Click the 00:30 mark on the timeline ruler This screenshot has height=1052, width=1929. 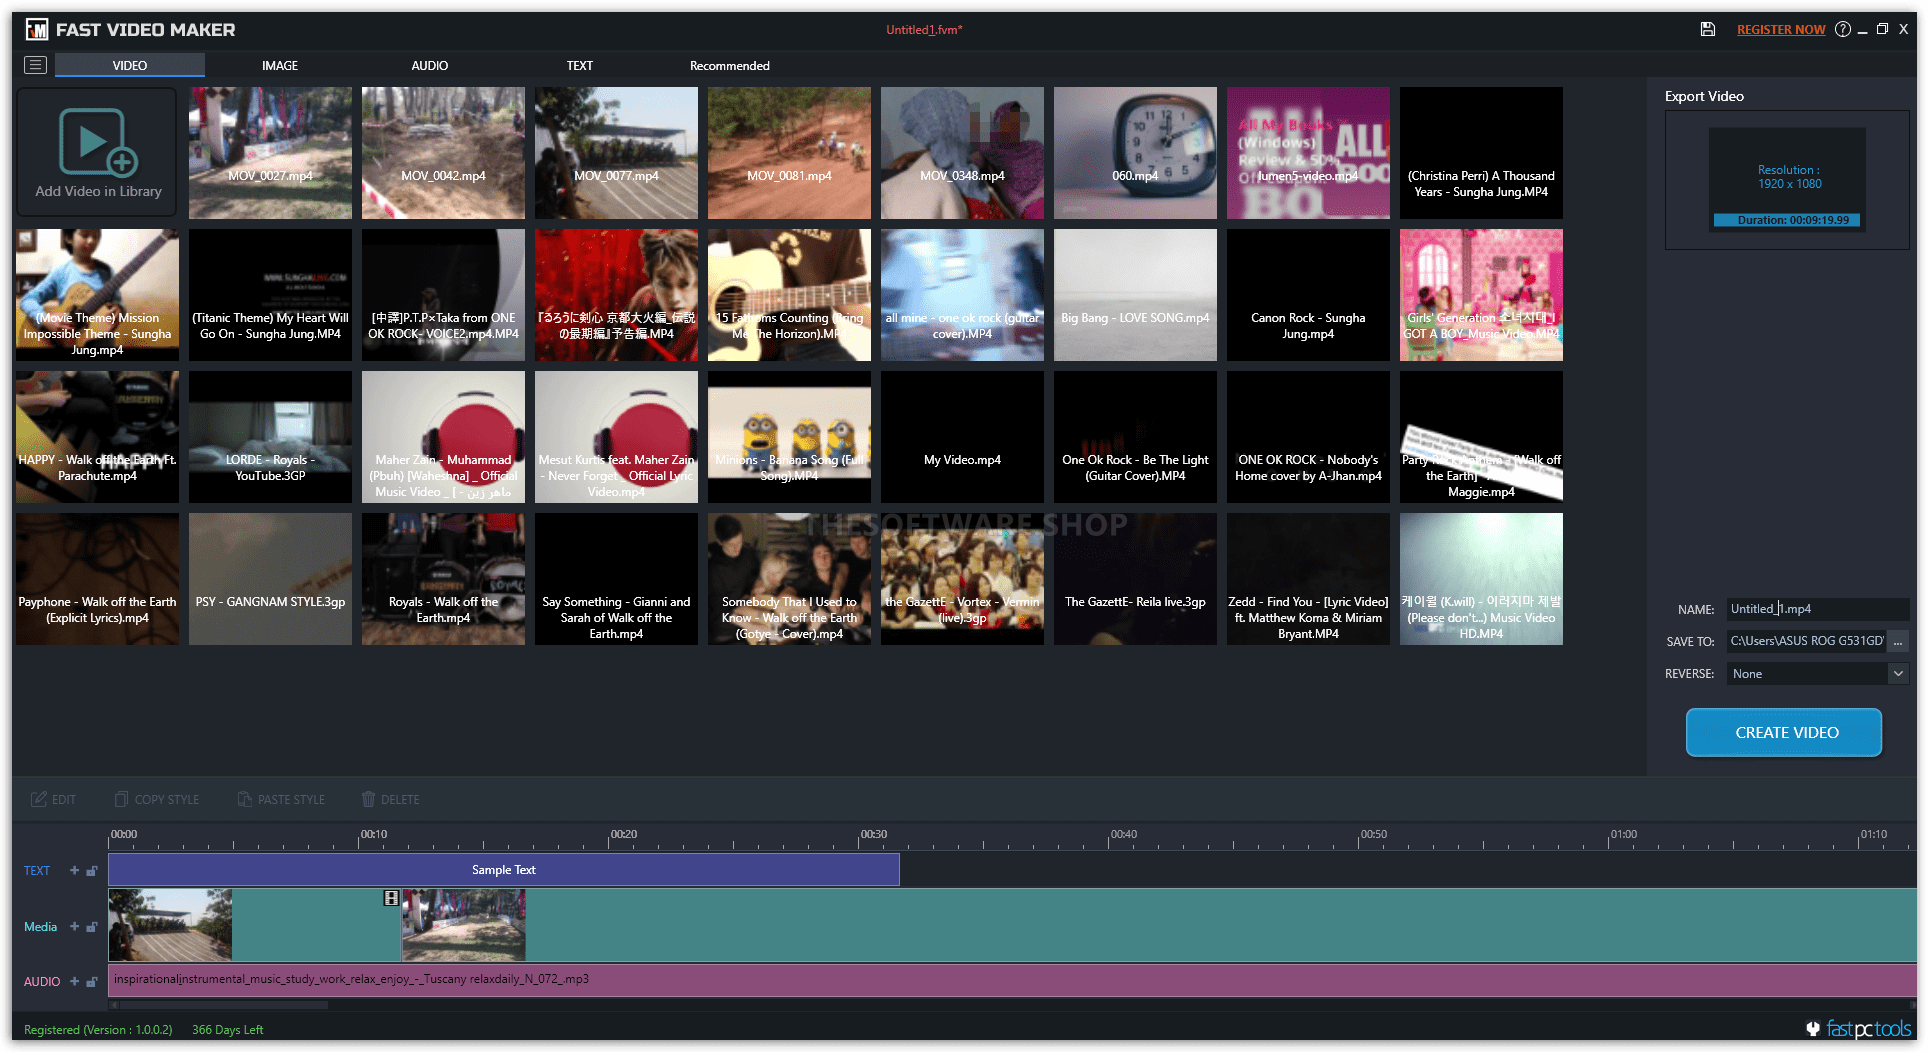(x=873, y=834)
